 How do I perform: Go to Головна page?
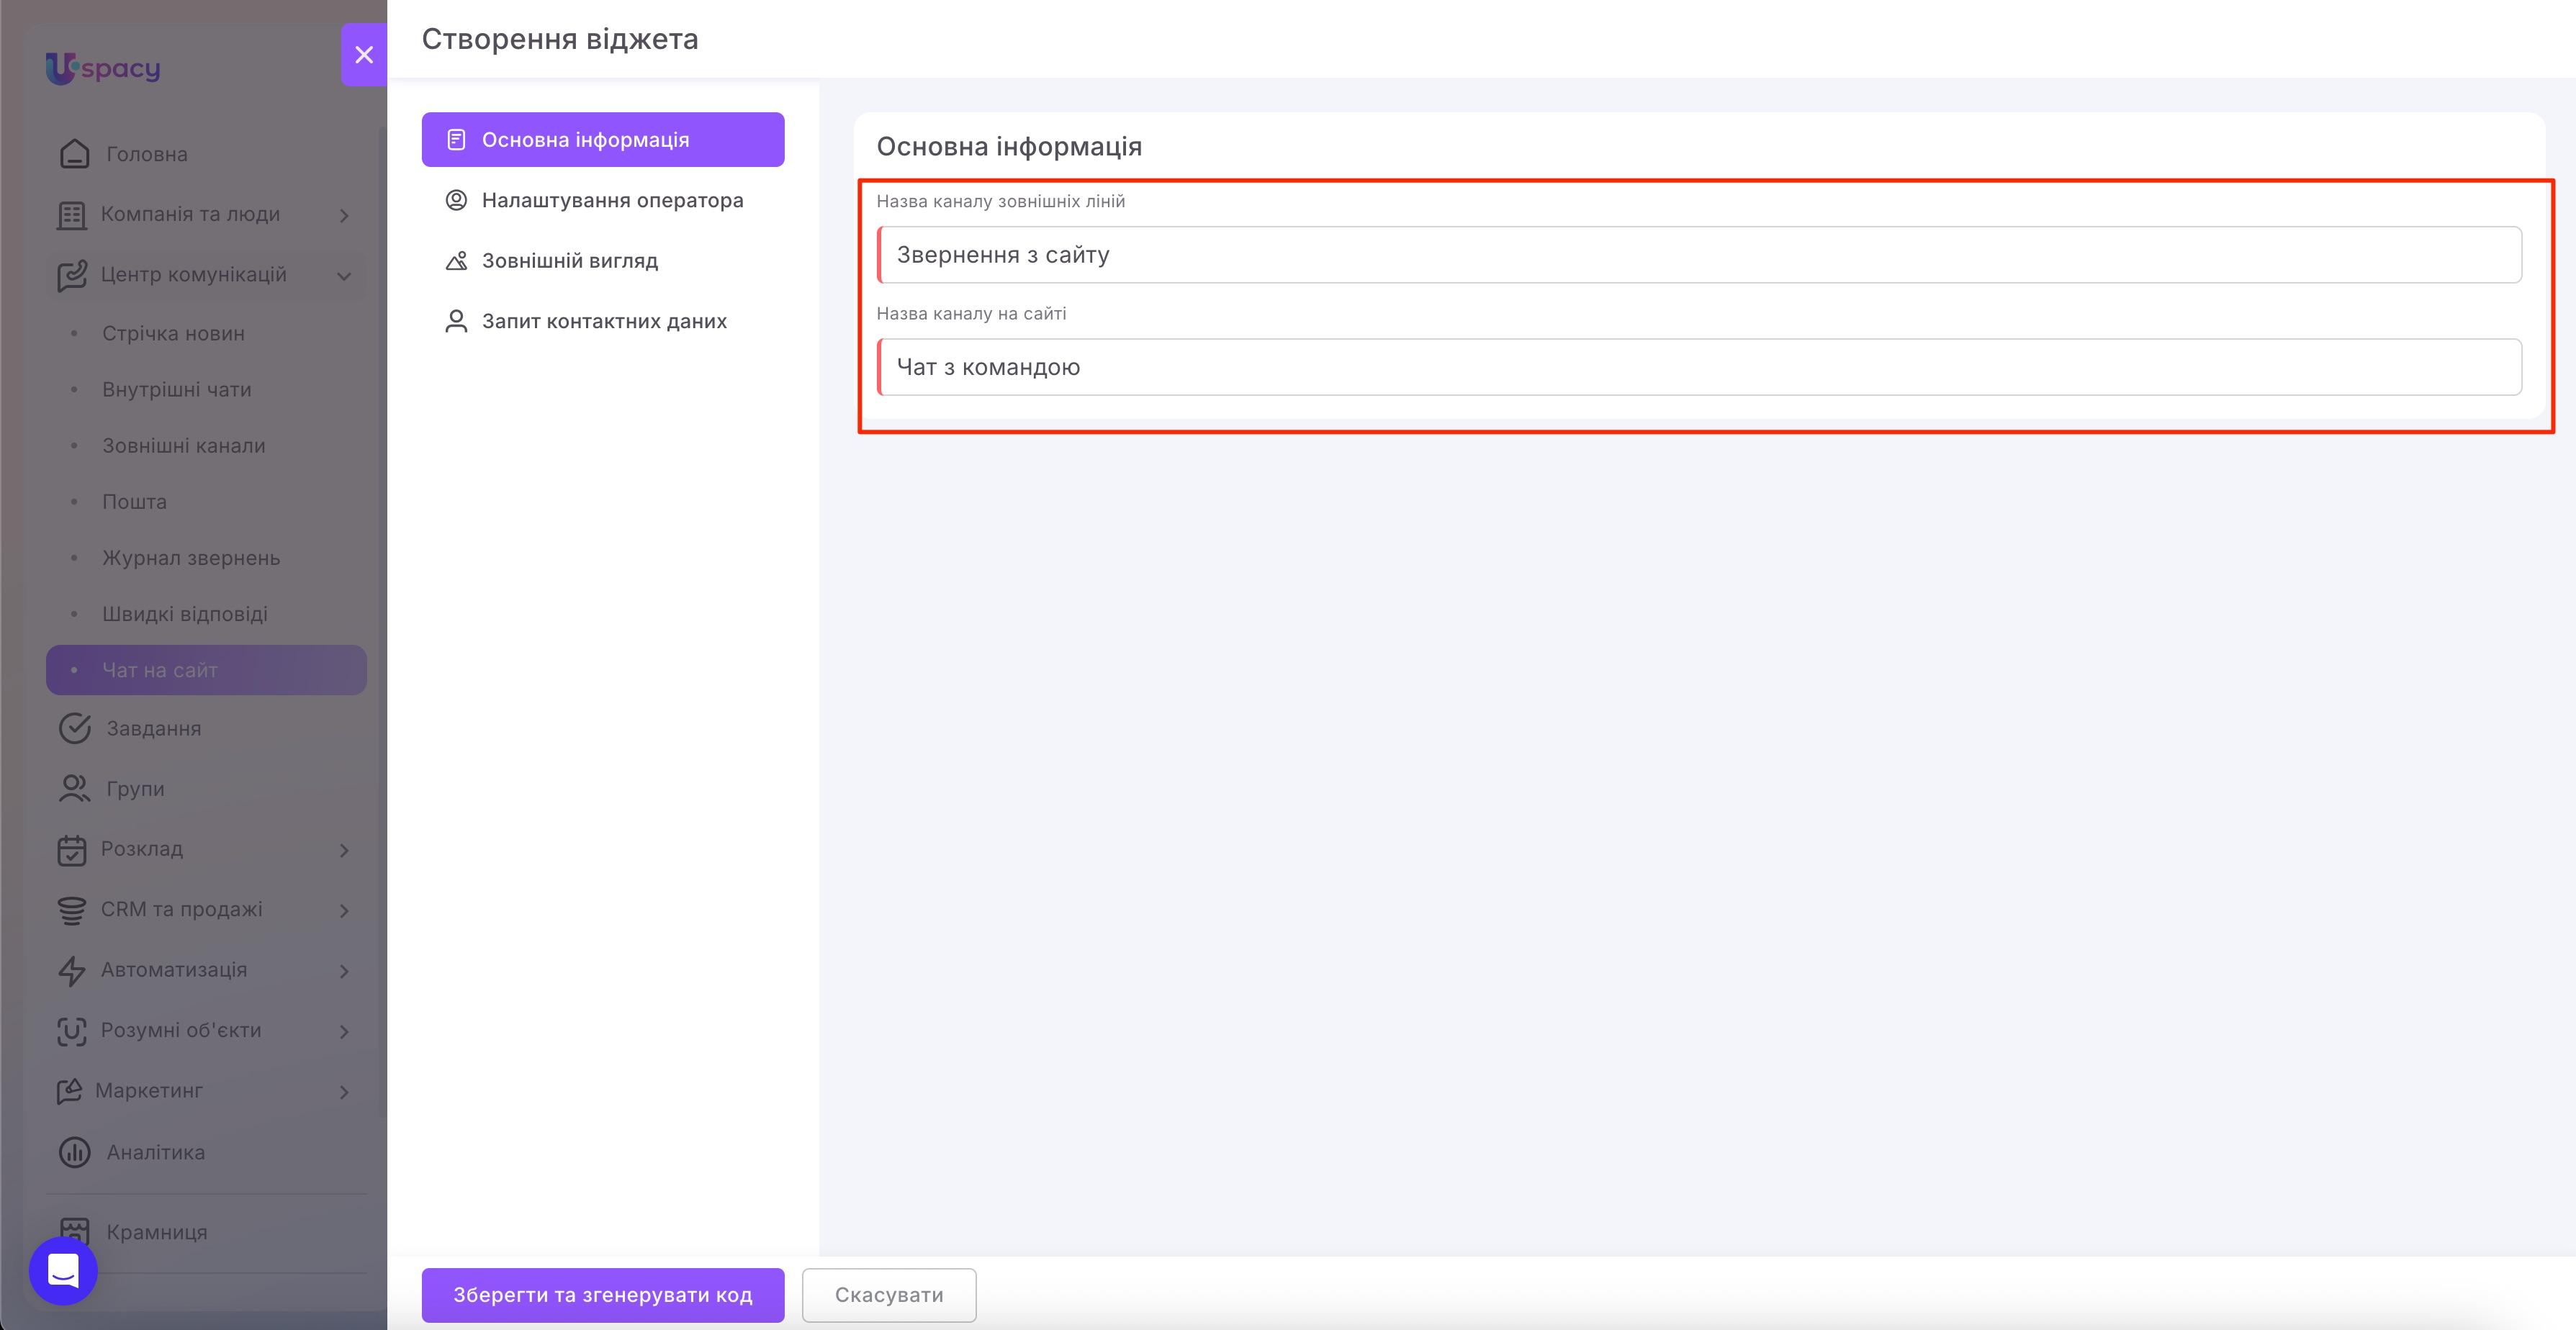click(147, 154)
